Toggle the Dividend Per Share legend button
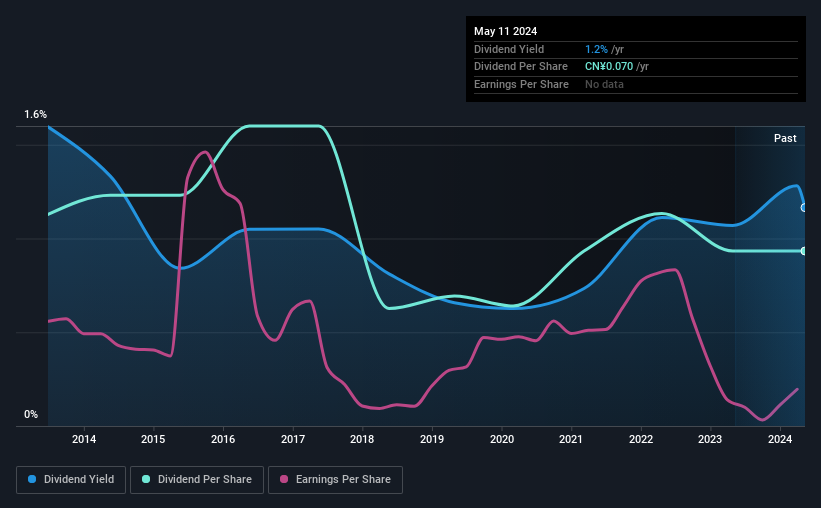 [197, 480]
